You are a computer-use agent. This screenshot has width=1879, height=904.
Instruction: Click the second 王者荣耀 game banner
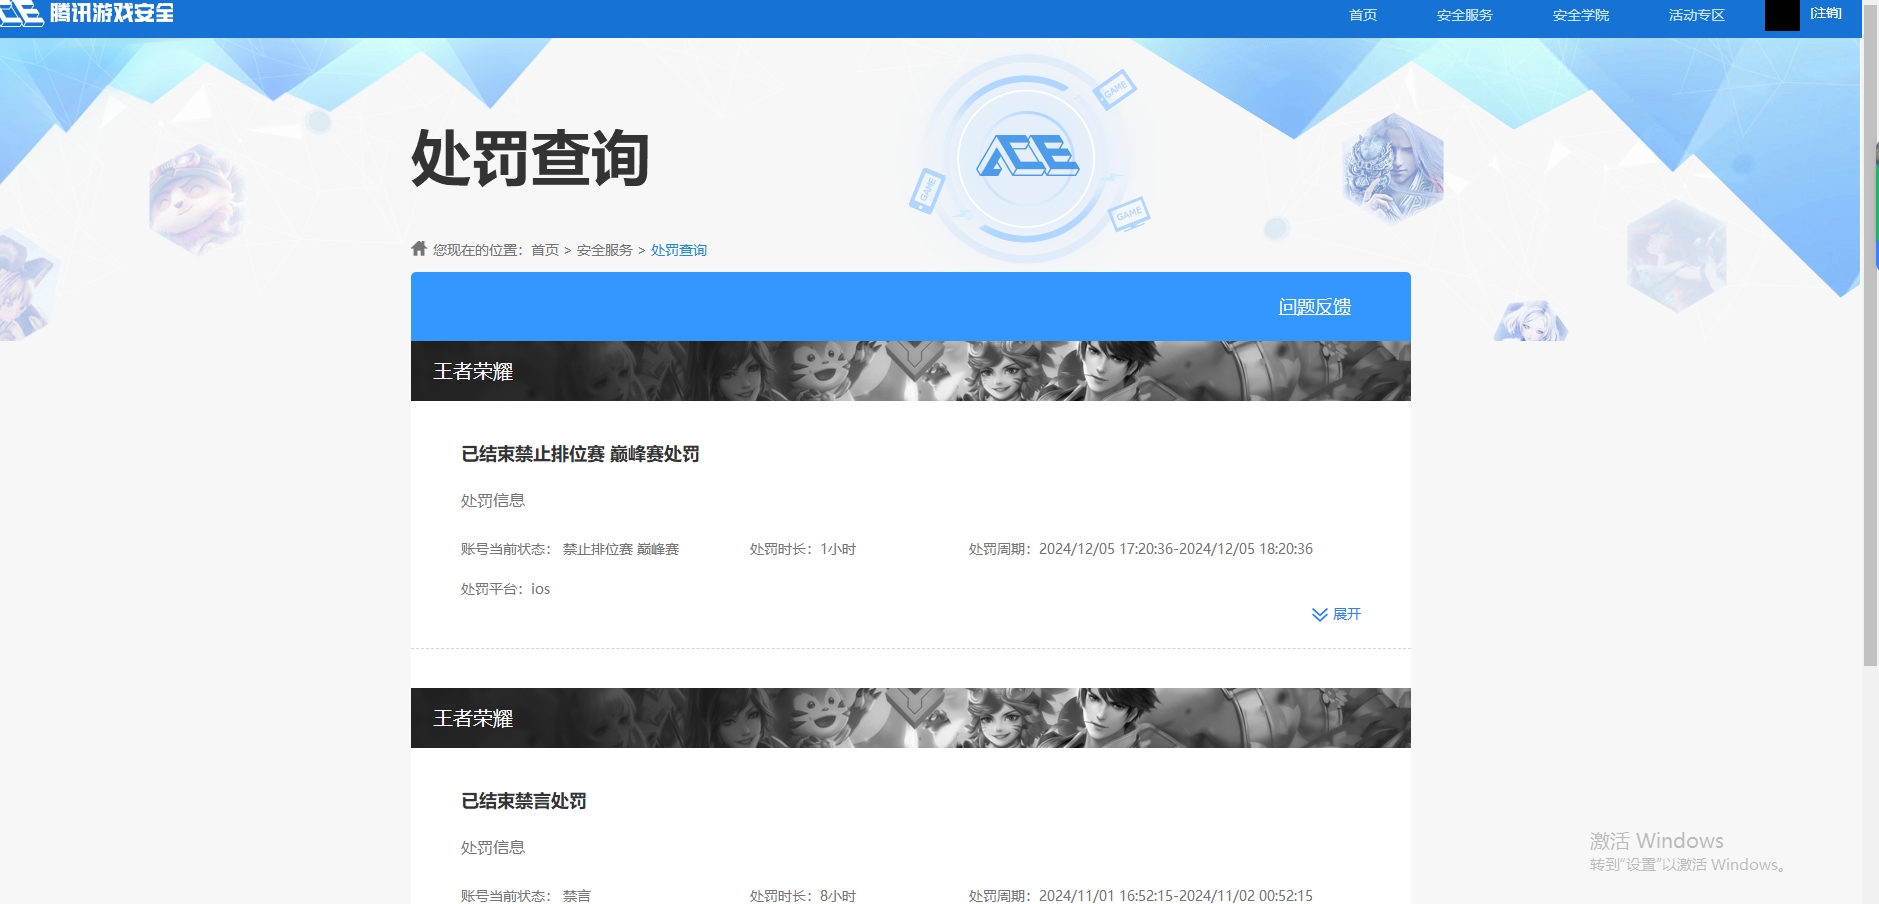(x=911, y=718)
